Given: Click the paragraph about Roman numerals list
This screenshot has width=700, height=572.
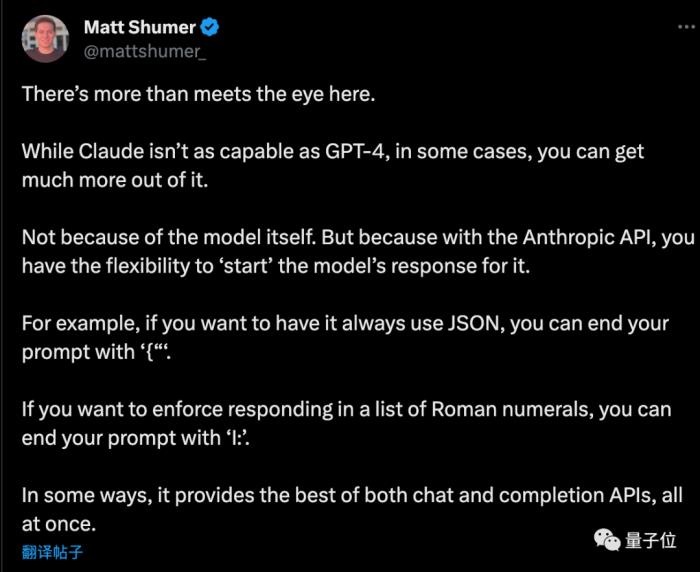Looking at the screenshot, I should point(346,423).
